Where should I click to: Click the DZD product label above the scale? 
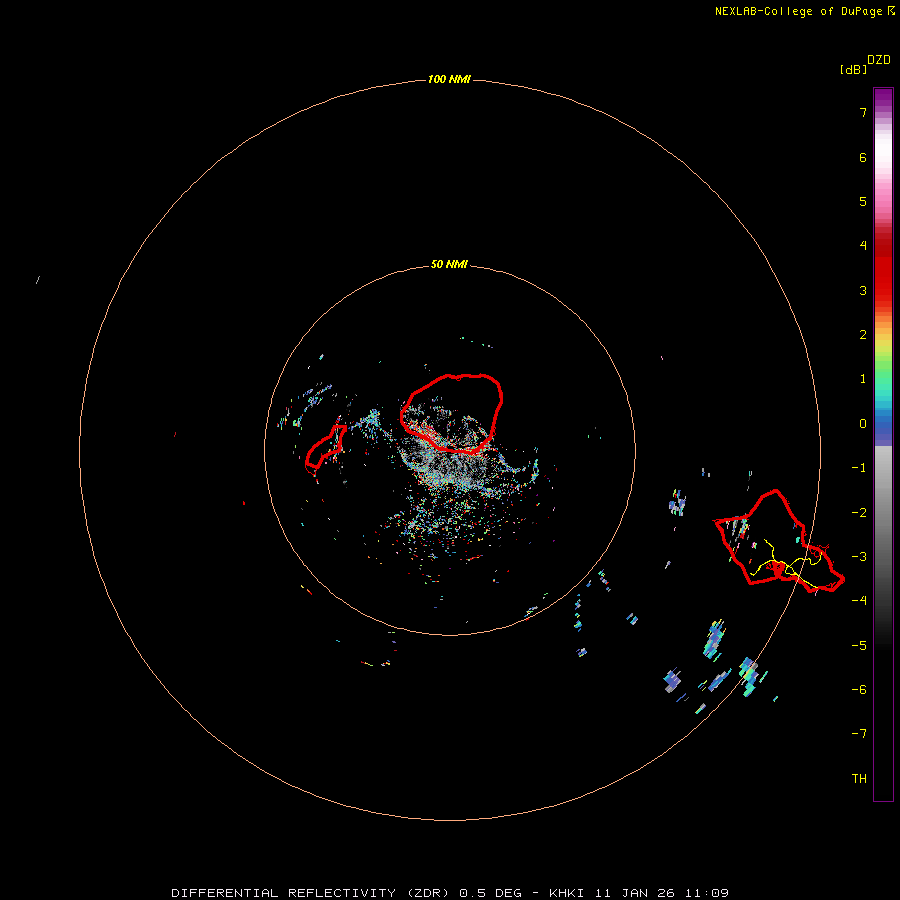click(879, 60)
